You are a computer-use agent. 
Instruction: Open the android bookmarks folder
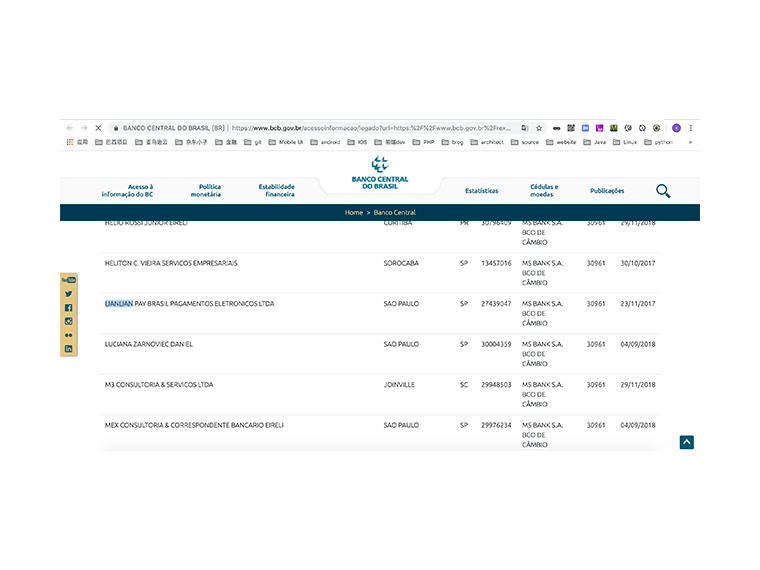[325, 142]
